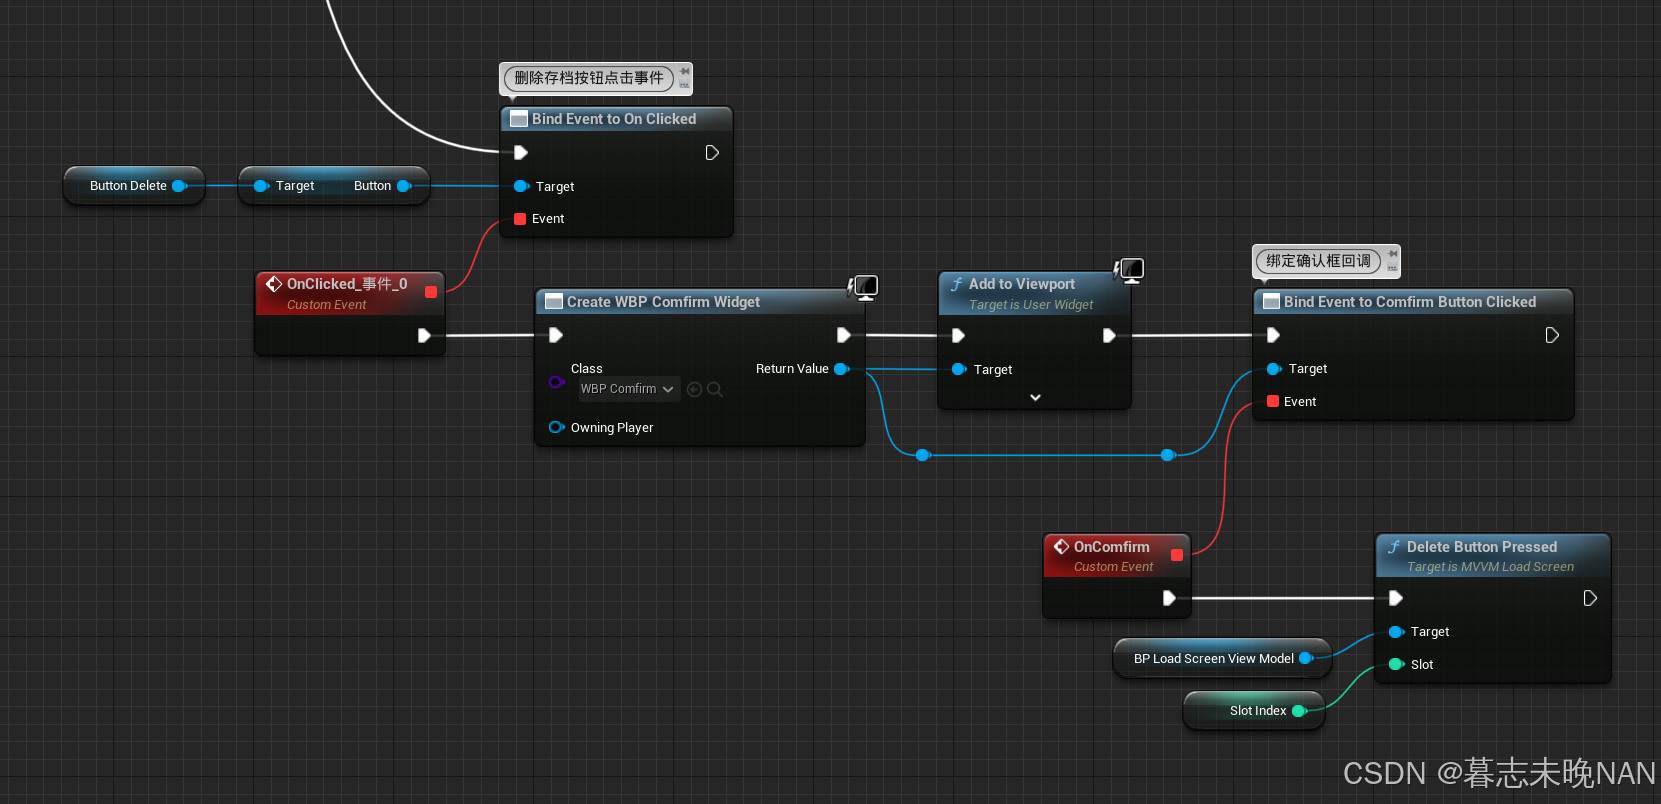This screenshot has height=804, width=1661.
Task: Click Add to Viewport exec input pin
Action: tap(958, 336)
